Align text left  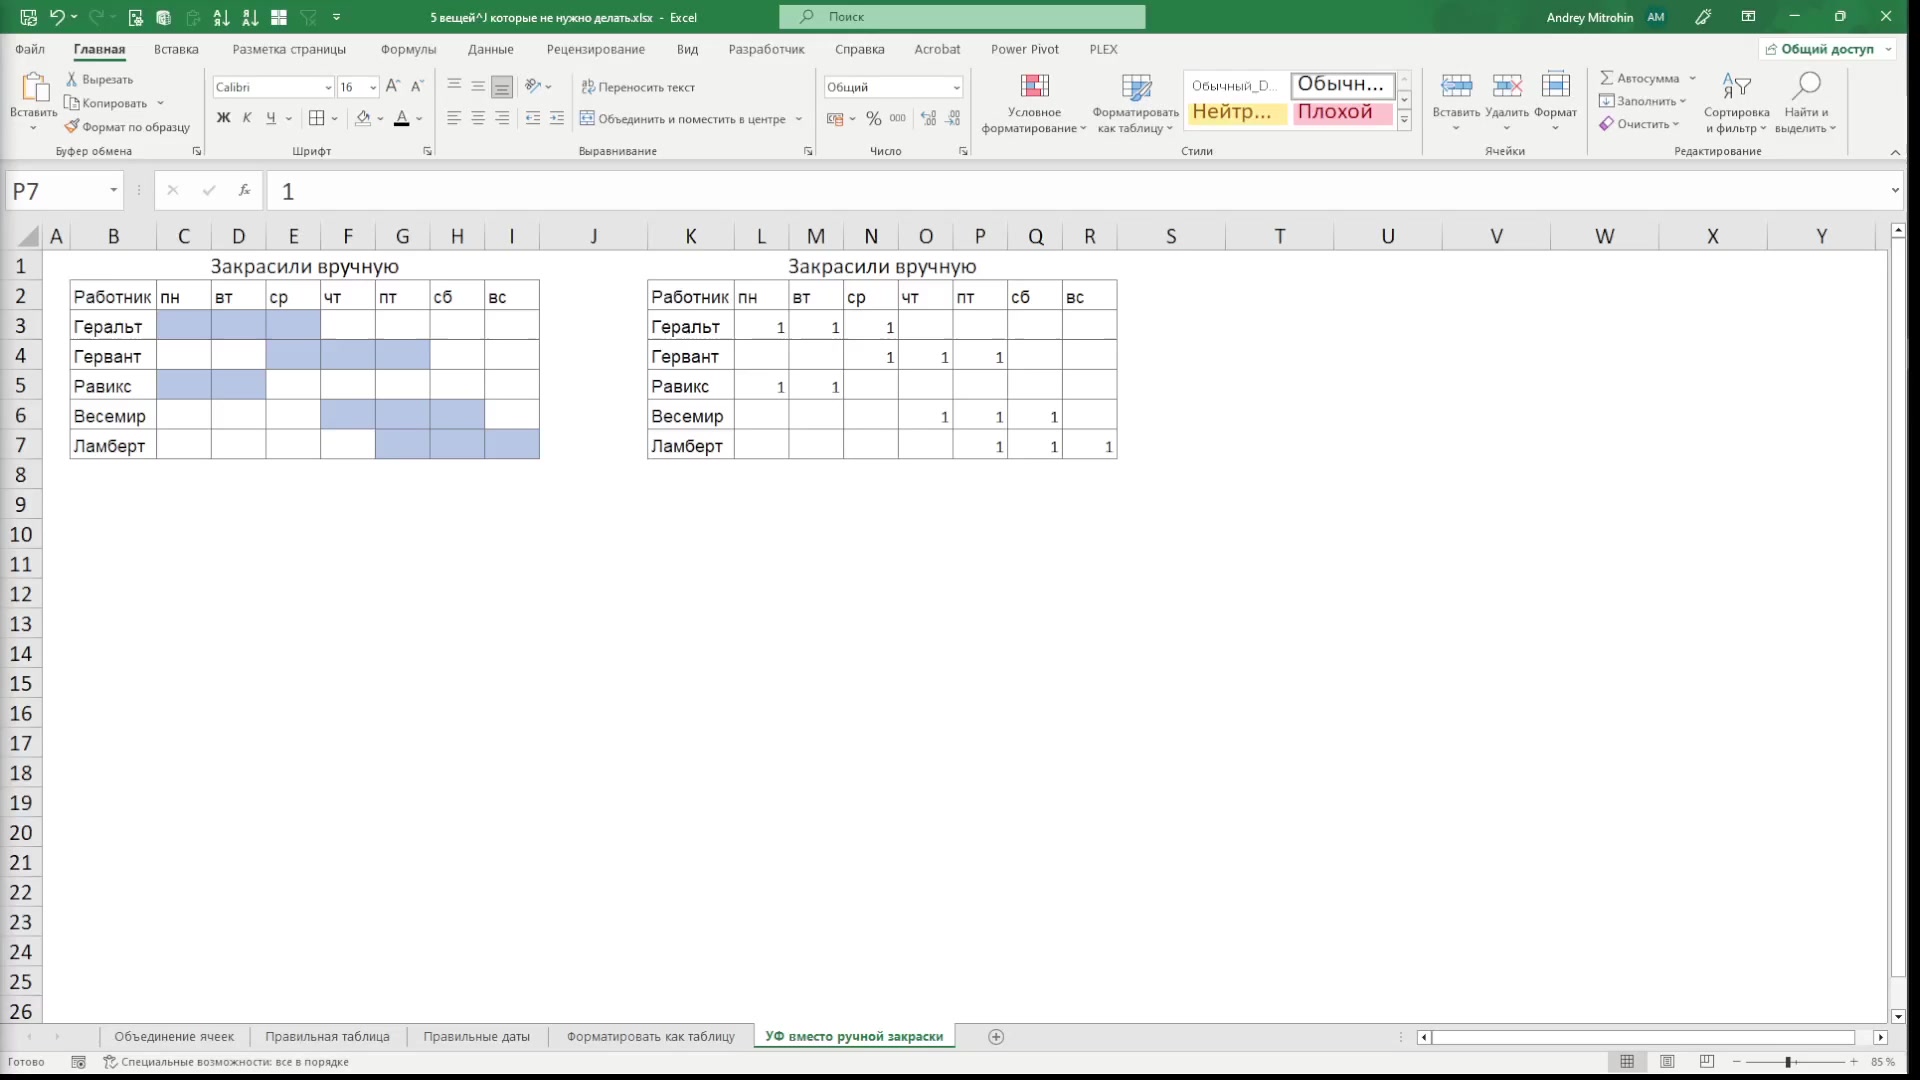click(x=454, y=118)
